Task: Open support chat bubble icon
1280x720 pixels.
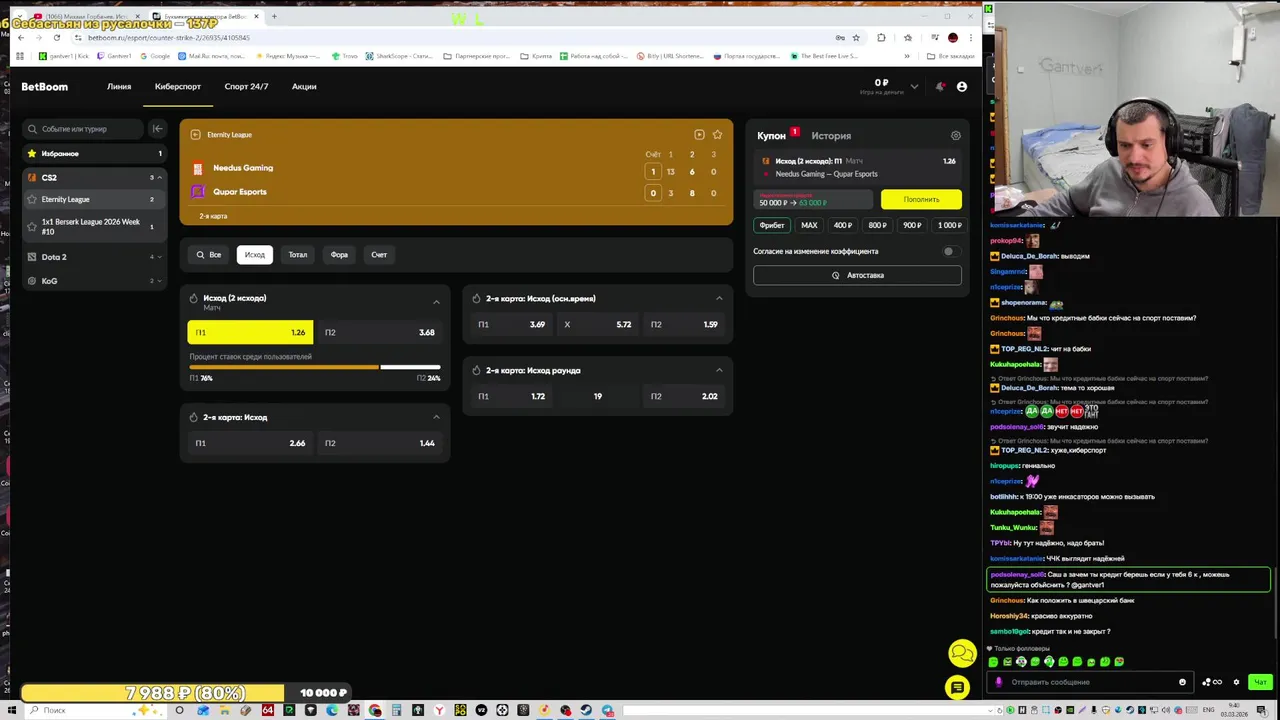Action: pyautogui.click(x=962, y=654)
